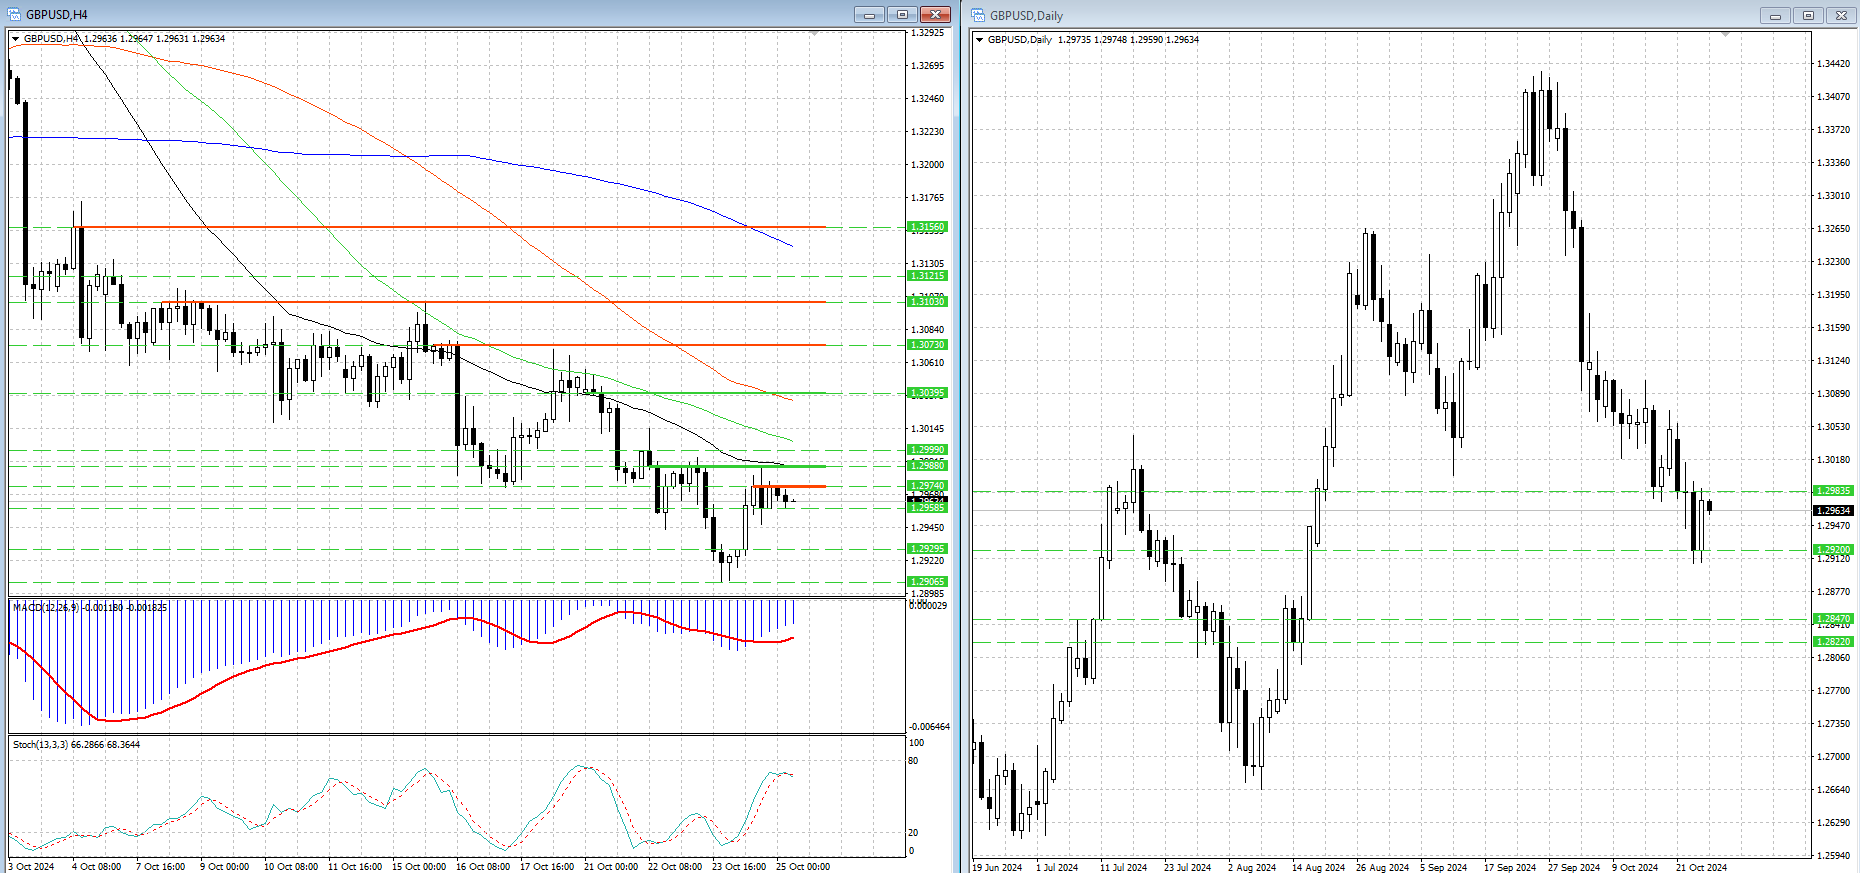1860x873 pixels.
Task: Click the 2 Aug 2024 date on Daily time axis
Action: pyautogui.click(x=1252, y=868)
